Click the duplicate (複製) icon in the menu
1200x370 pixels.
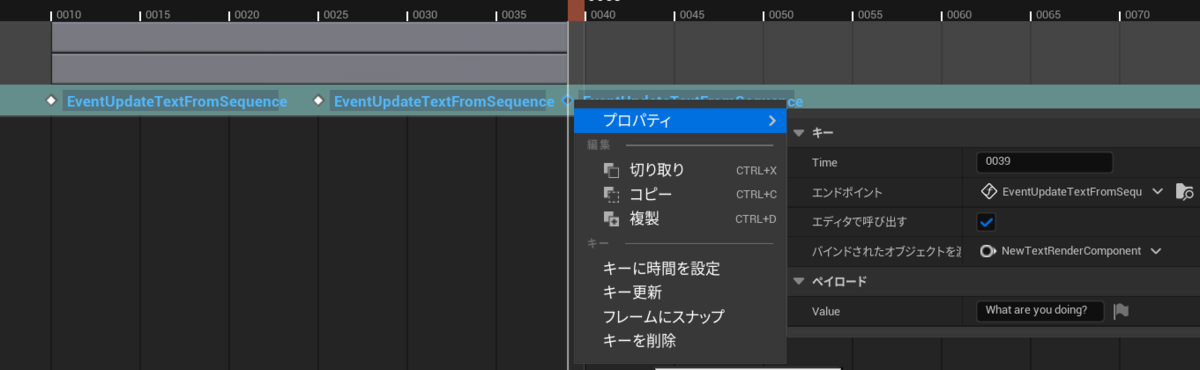[611, 218]
